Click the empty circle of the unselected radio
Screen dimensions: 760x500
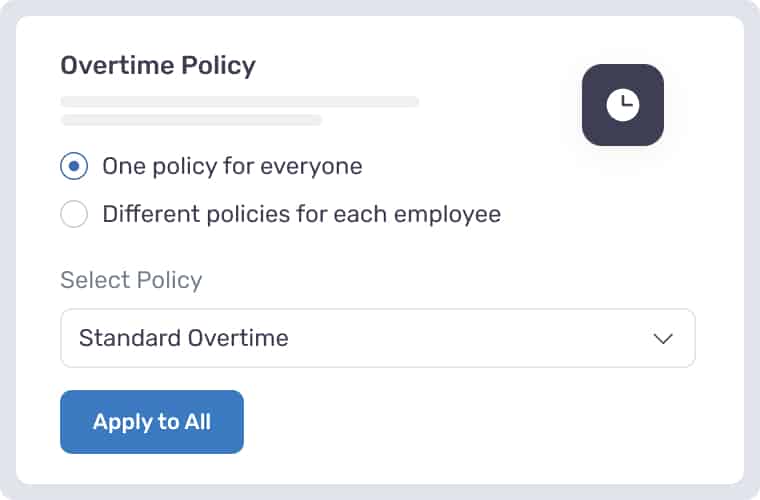point(74,214)
